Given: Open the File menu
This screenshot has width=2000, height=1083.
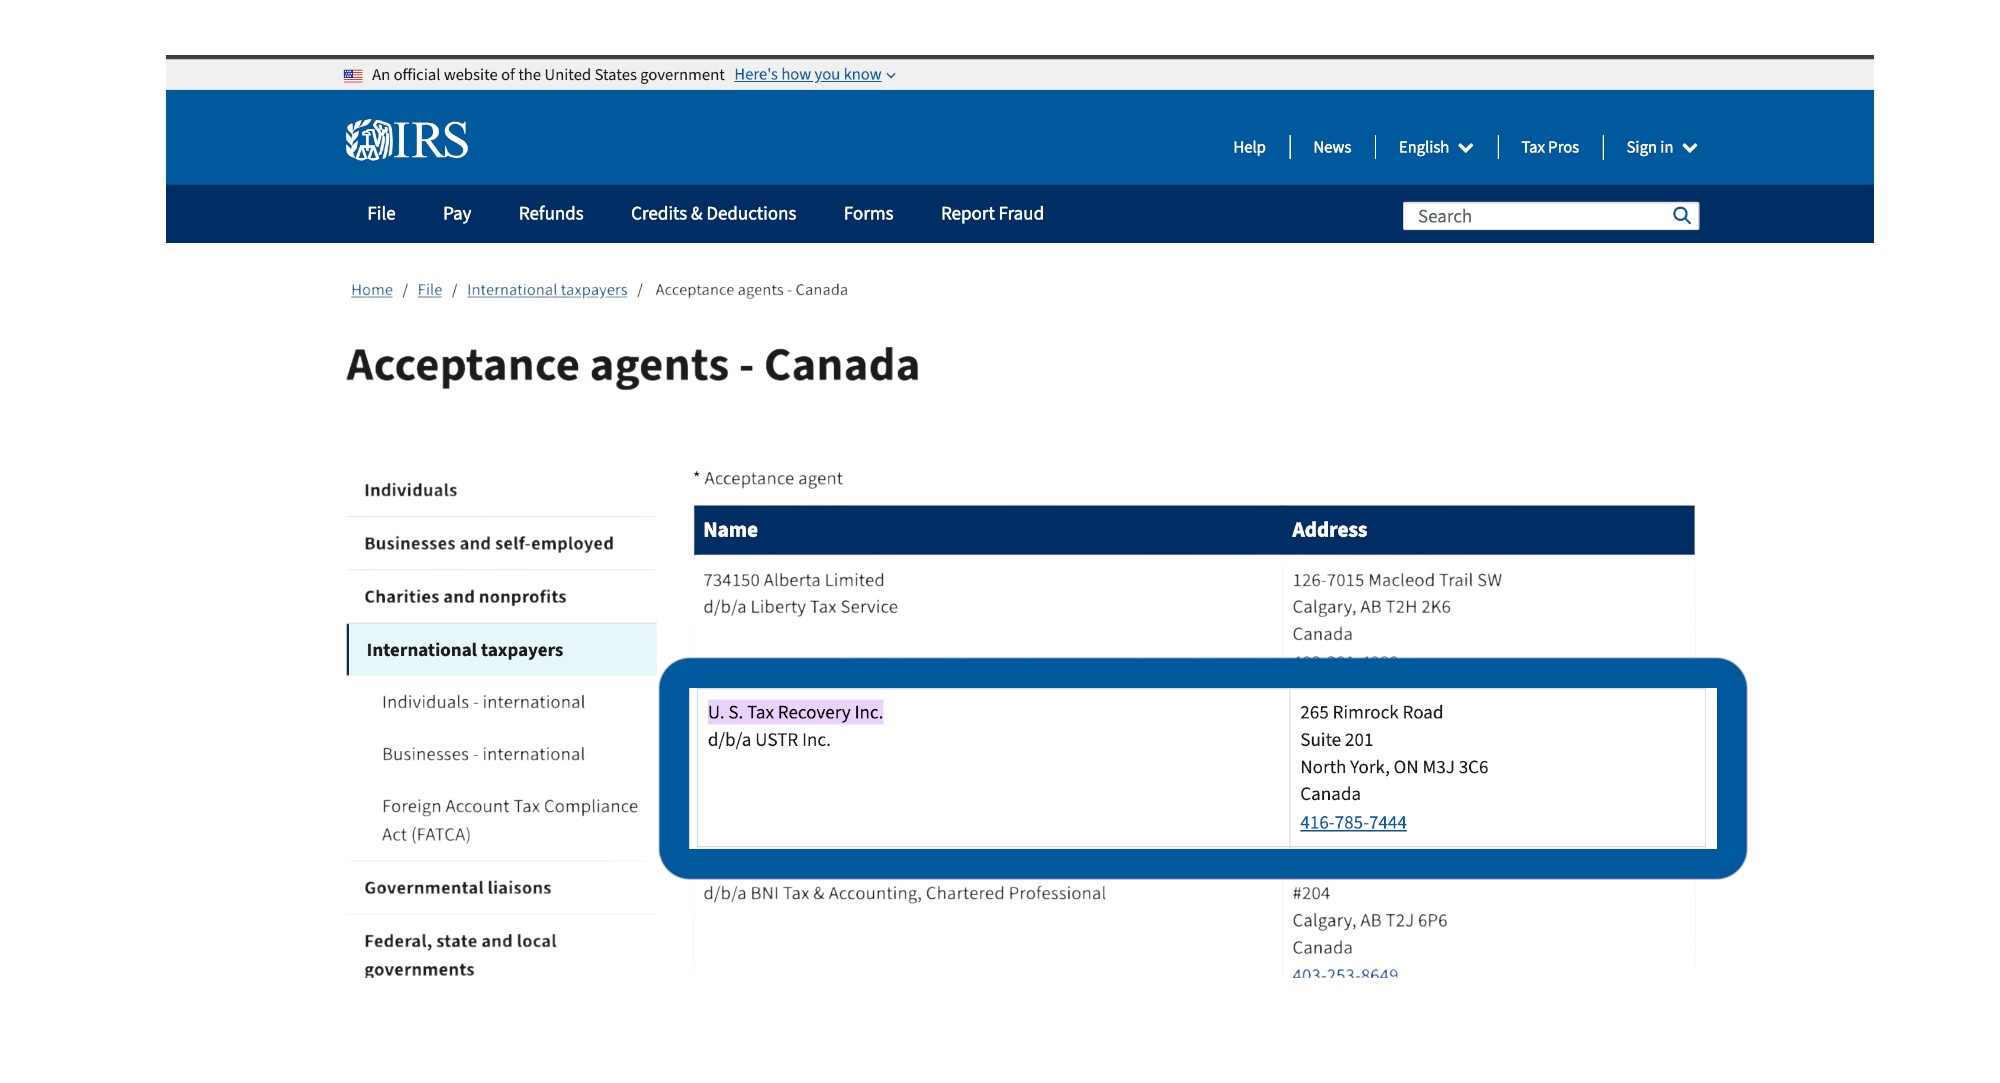Looking at the screenshot, I should (x=381, y=214).
